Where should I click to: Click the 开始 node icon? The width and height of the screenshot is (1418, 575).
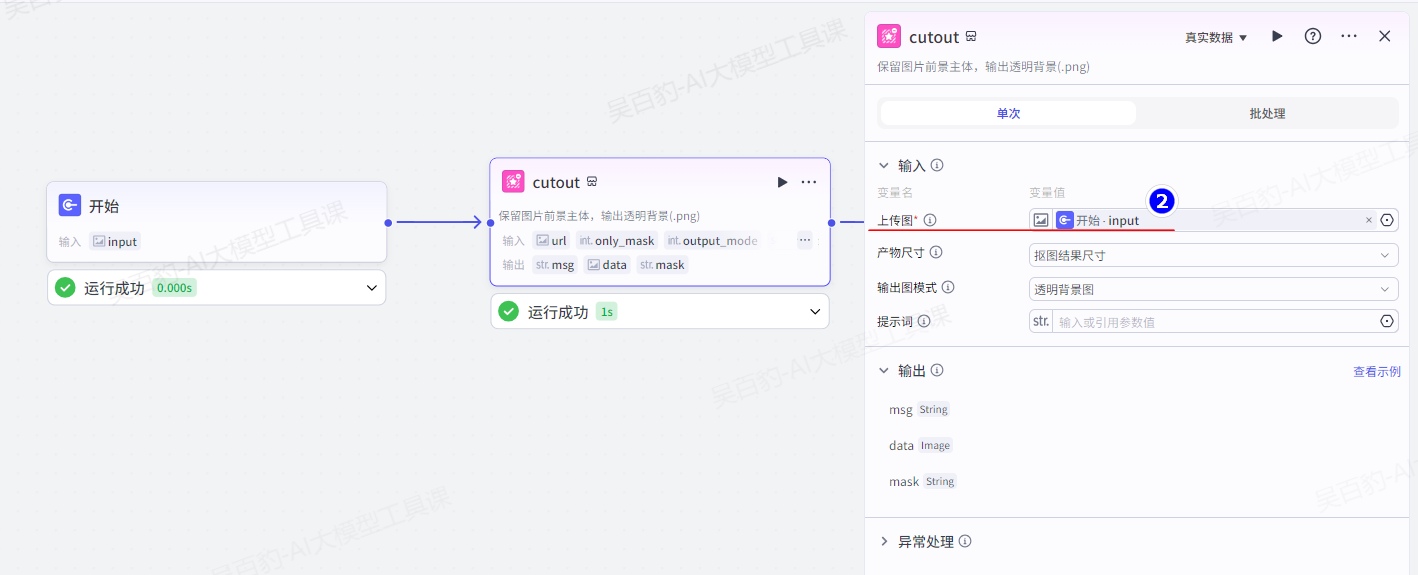[x=70, y=206]
